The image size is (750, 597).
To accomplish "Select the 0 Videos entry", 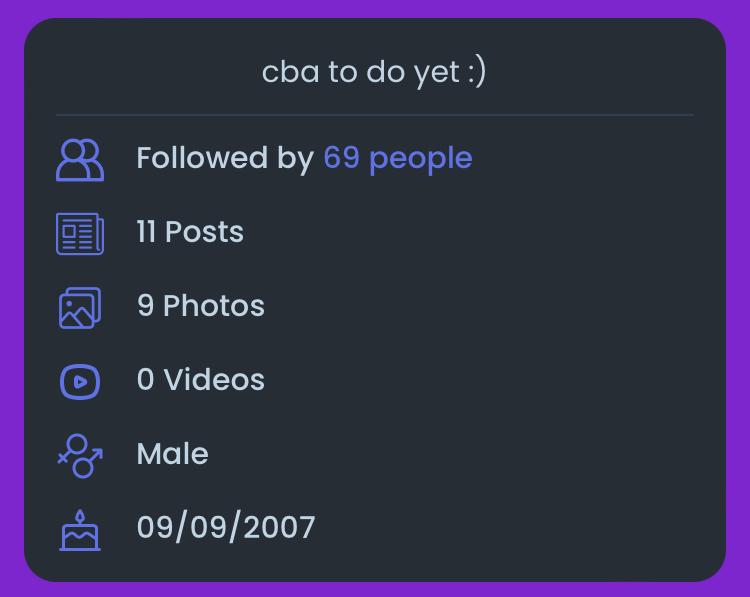I will pyautogui.click(x=200, y=380).
